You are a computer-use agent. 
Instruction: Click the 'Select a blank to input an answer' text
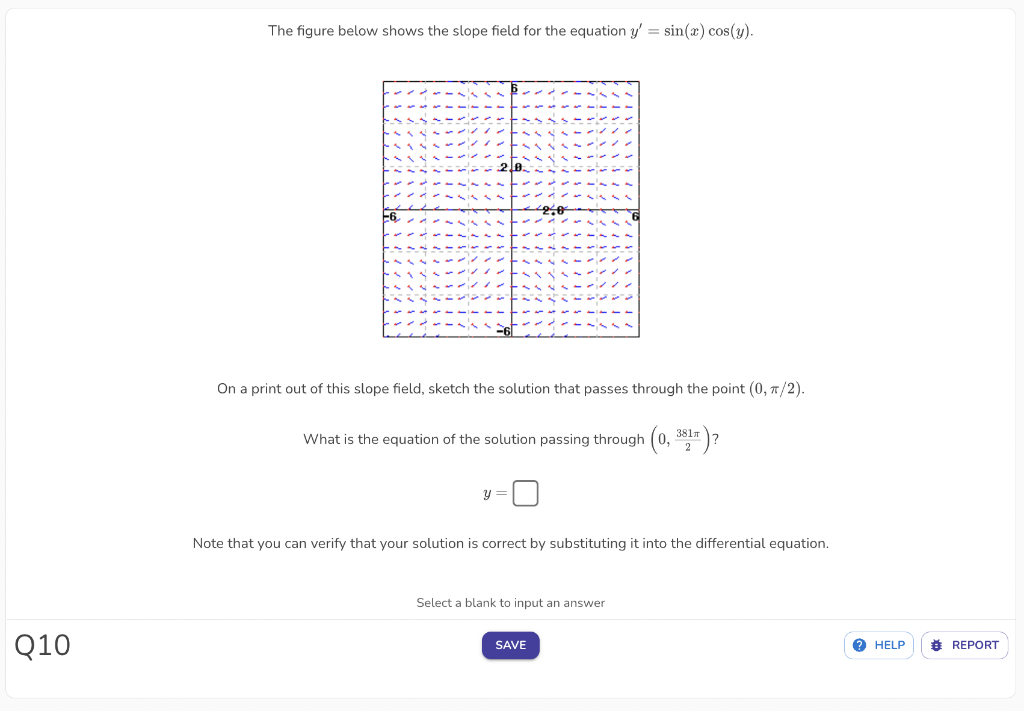click(x=511, y=603)
